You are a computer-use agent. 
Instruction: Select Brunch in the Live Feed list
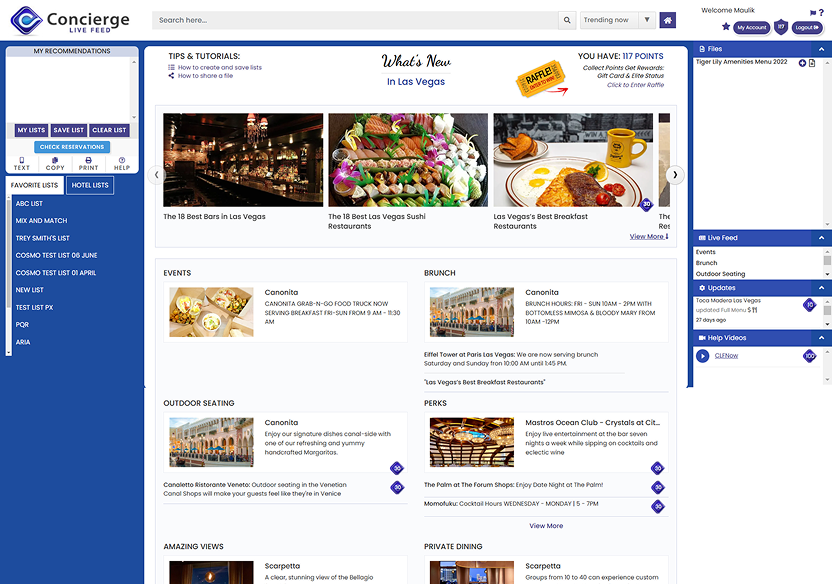point(706,263)
